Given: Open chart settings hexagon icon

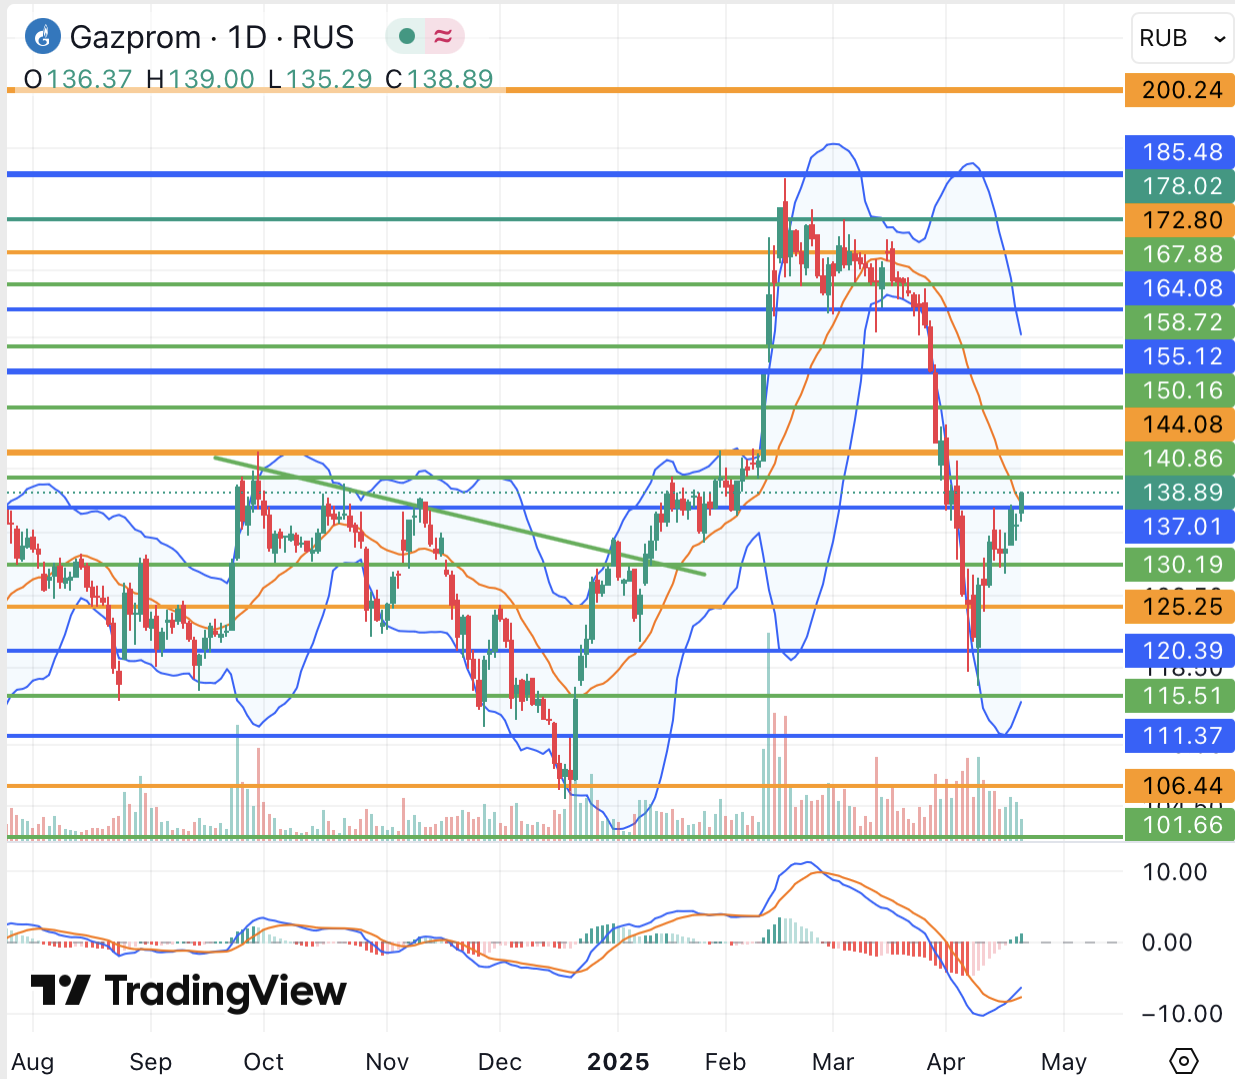Looking at the screenshot, I should pyautogui.click(x=1183, y=1061).
